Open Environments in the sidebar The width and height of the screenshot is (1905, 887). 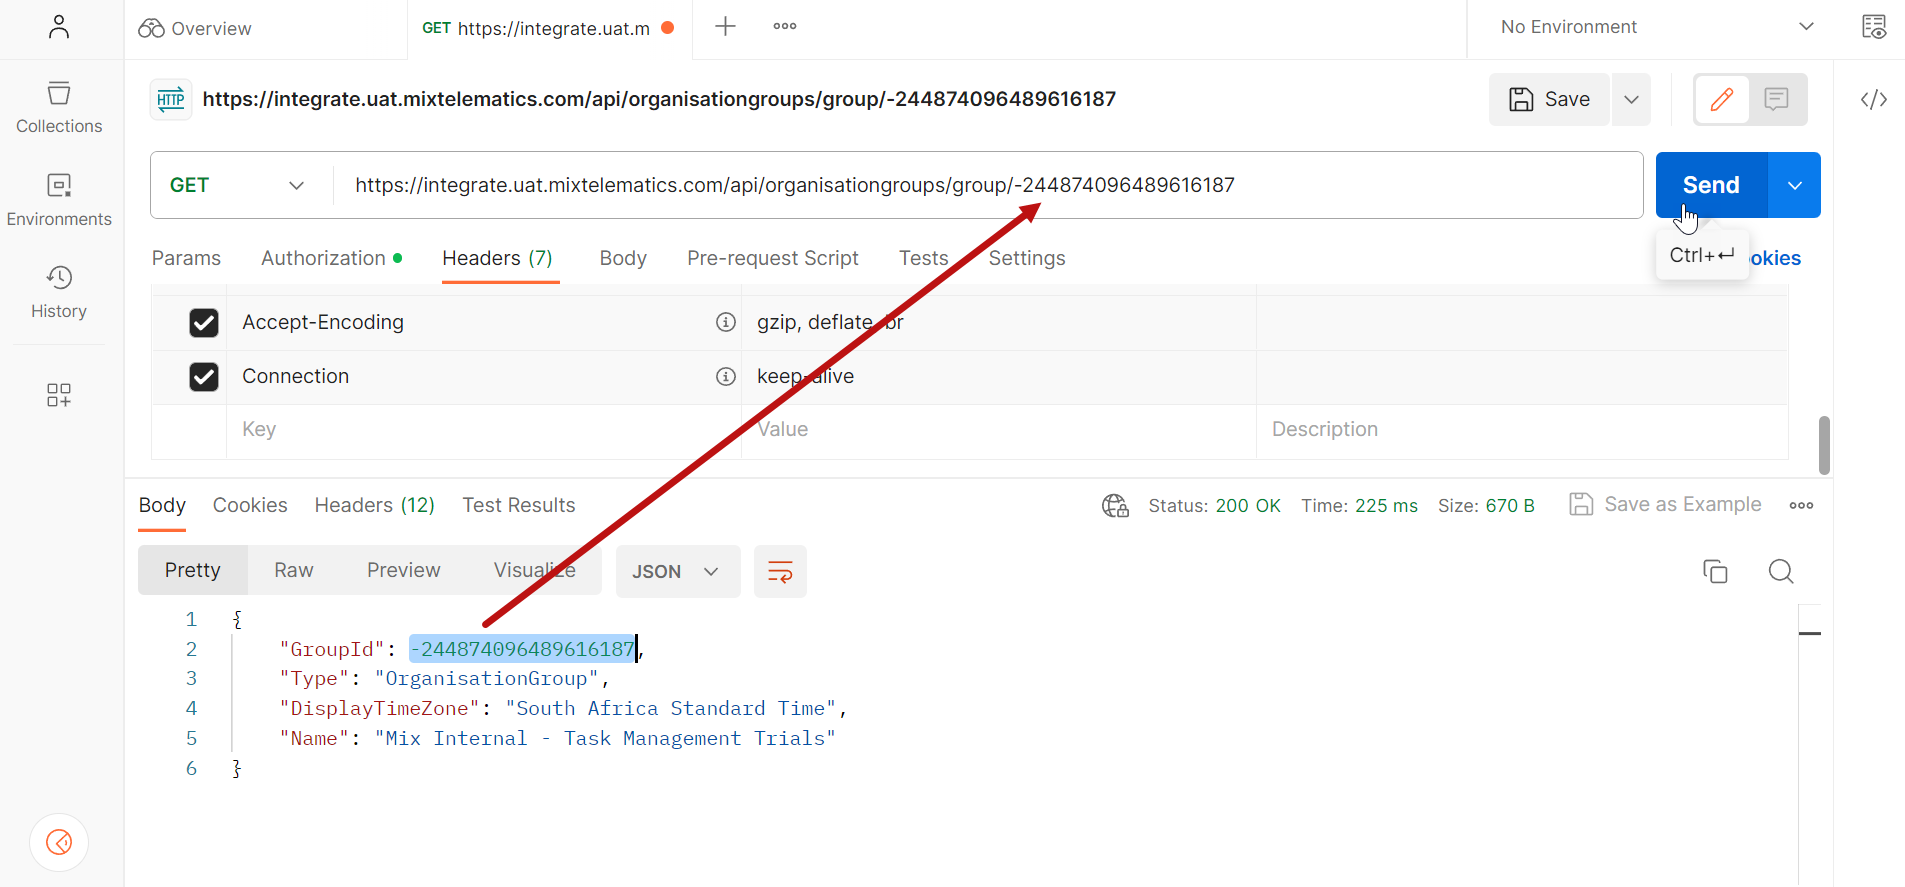coord(59,200)
